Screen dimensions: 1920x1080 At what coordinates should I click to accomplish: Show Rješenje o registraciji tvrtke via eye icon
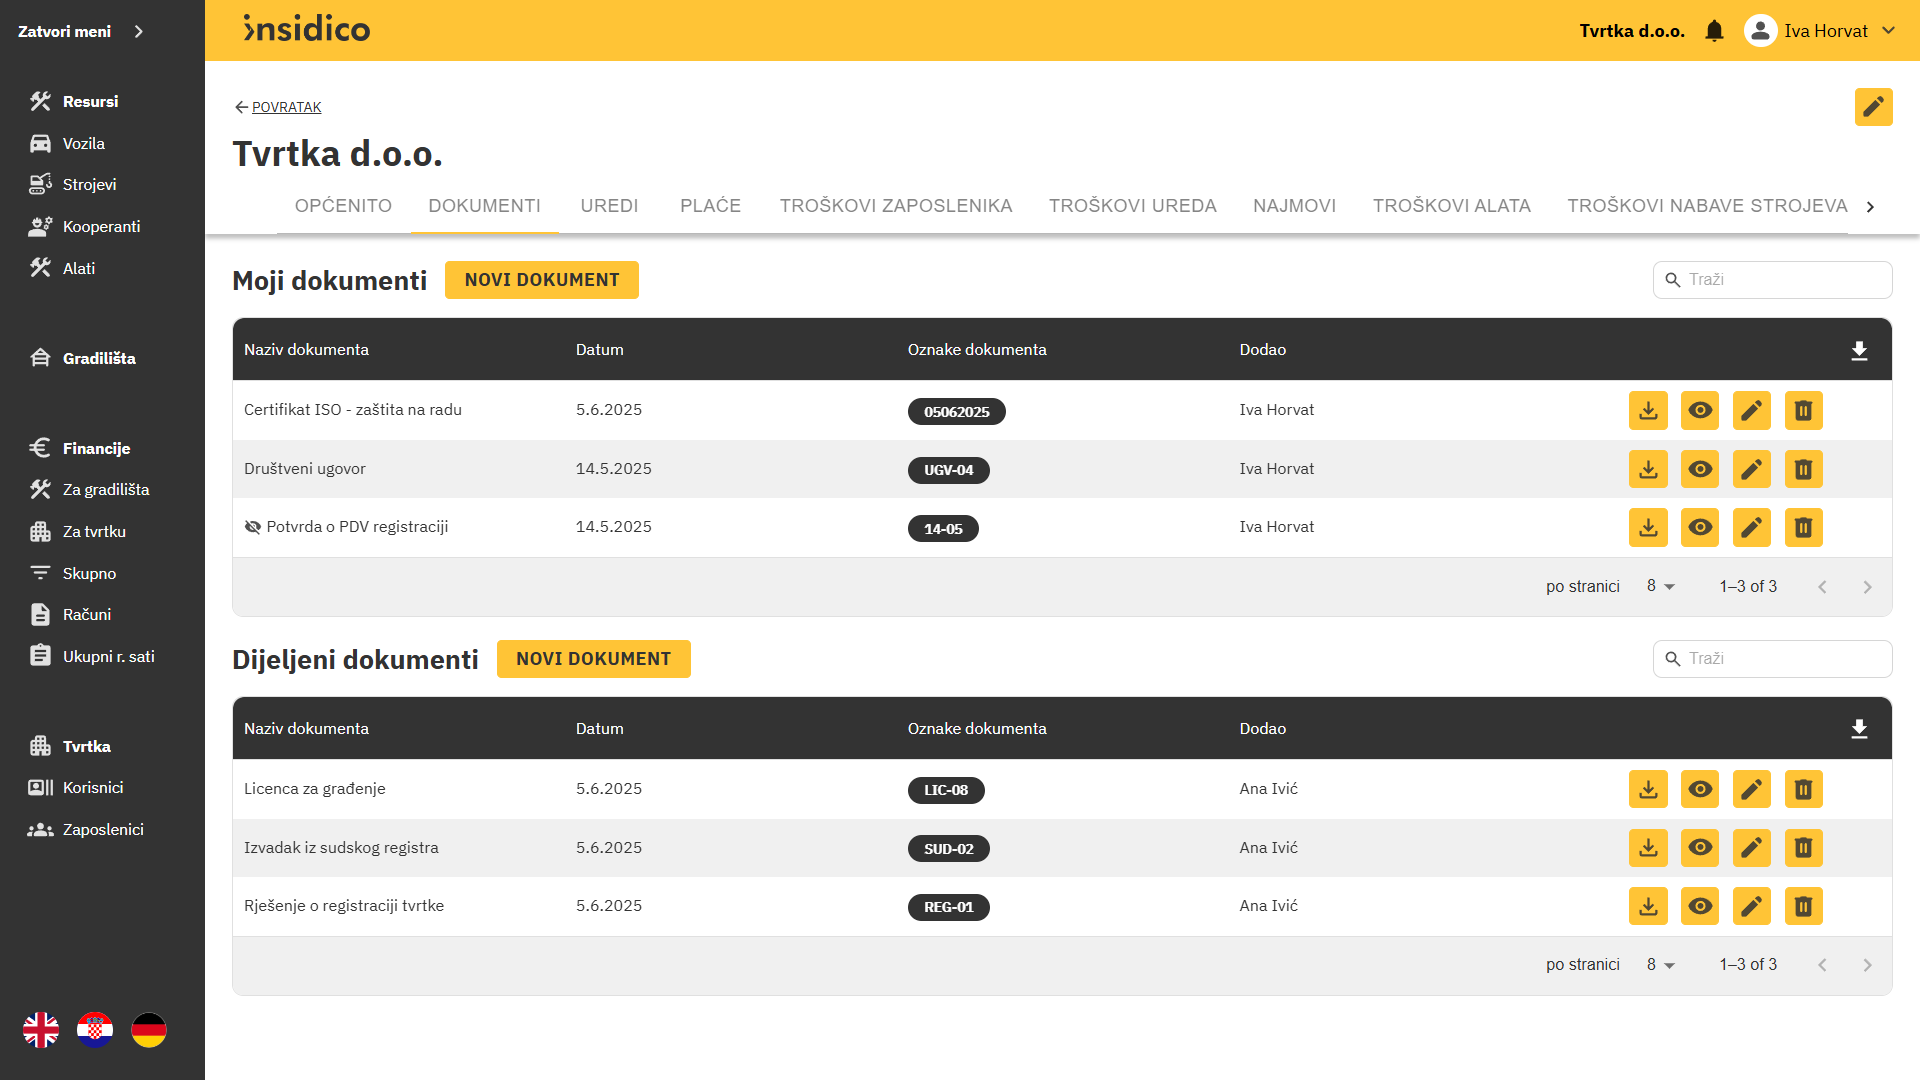[x=1700, y=906]
